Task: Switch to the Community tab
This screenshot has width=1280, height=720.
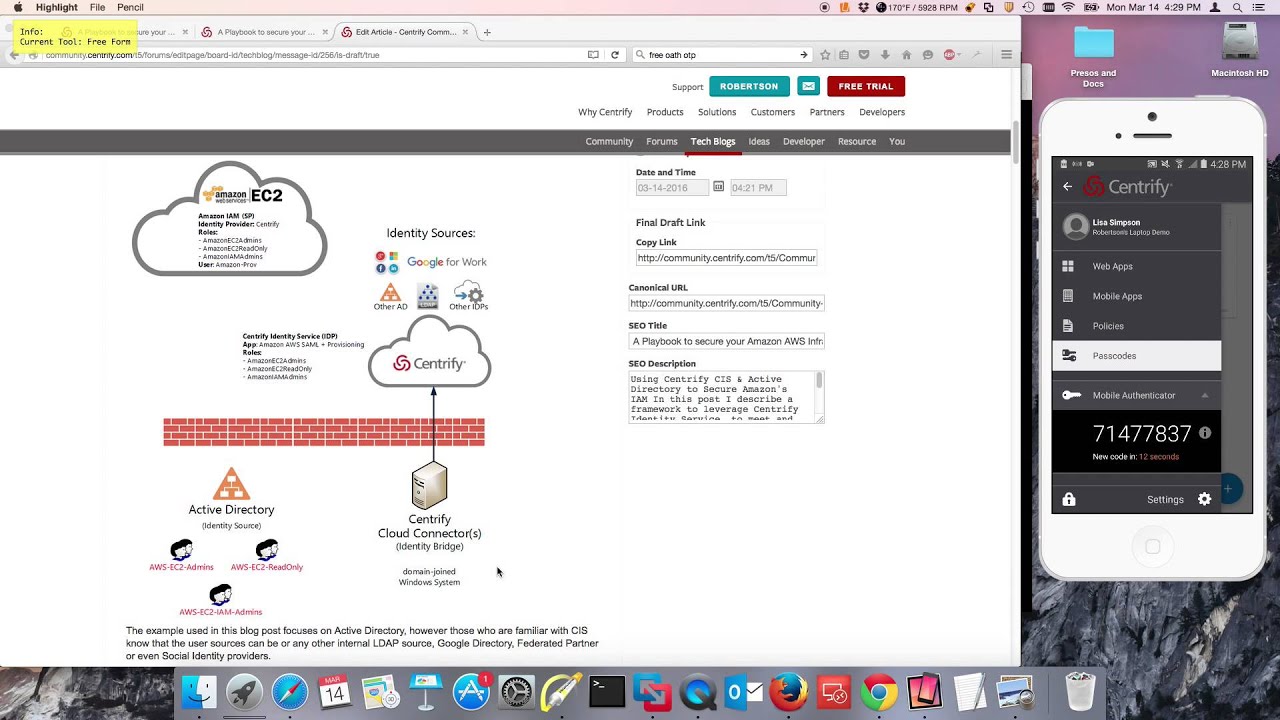Action: (609, 142)
